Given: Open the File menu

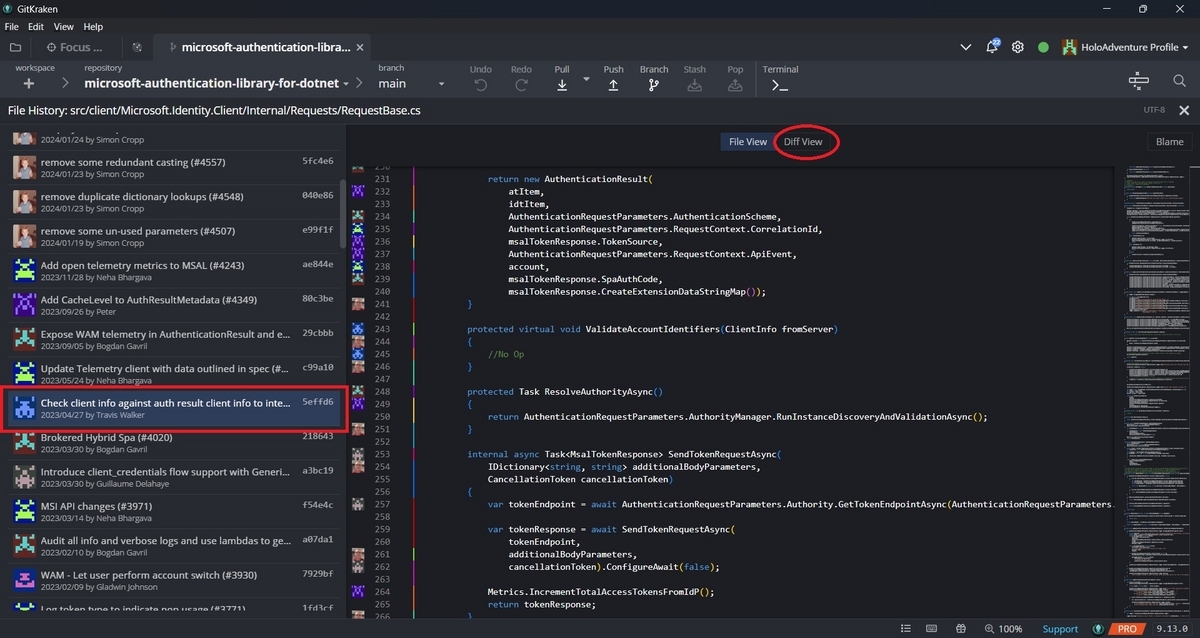Looking at the screenshot, I should coord(12,27).
